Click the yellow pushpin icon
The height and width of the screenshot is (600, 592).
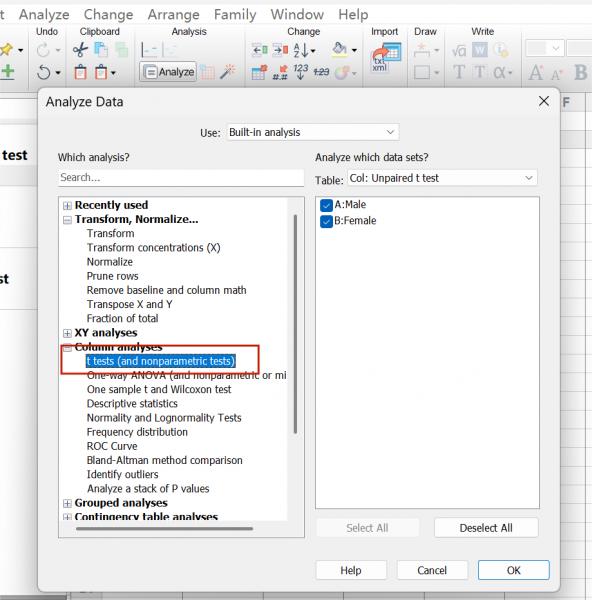7,50
